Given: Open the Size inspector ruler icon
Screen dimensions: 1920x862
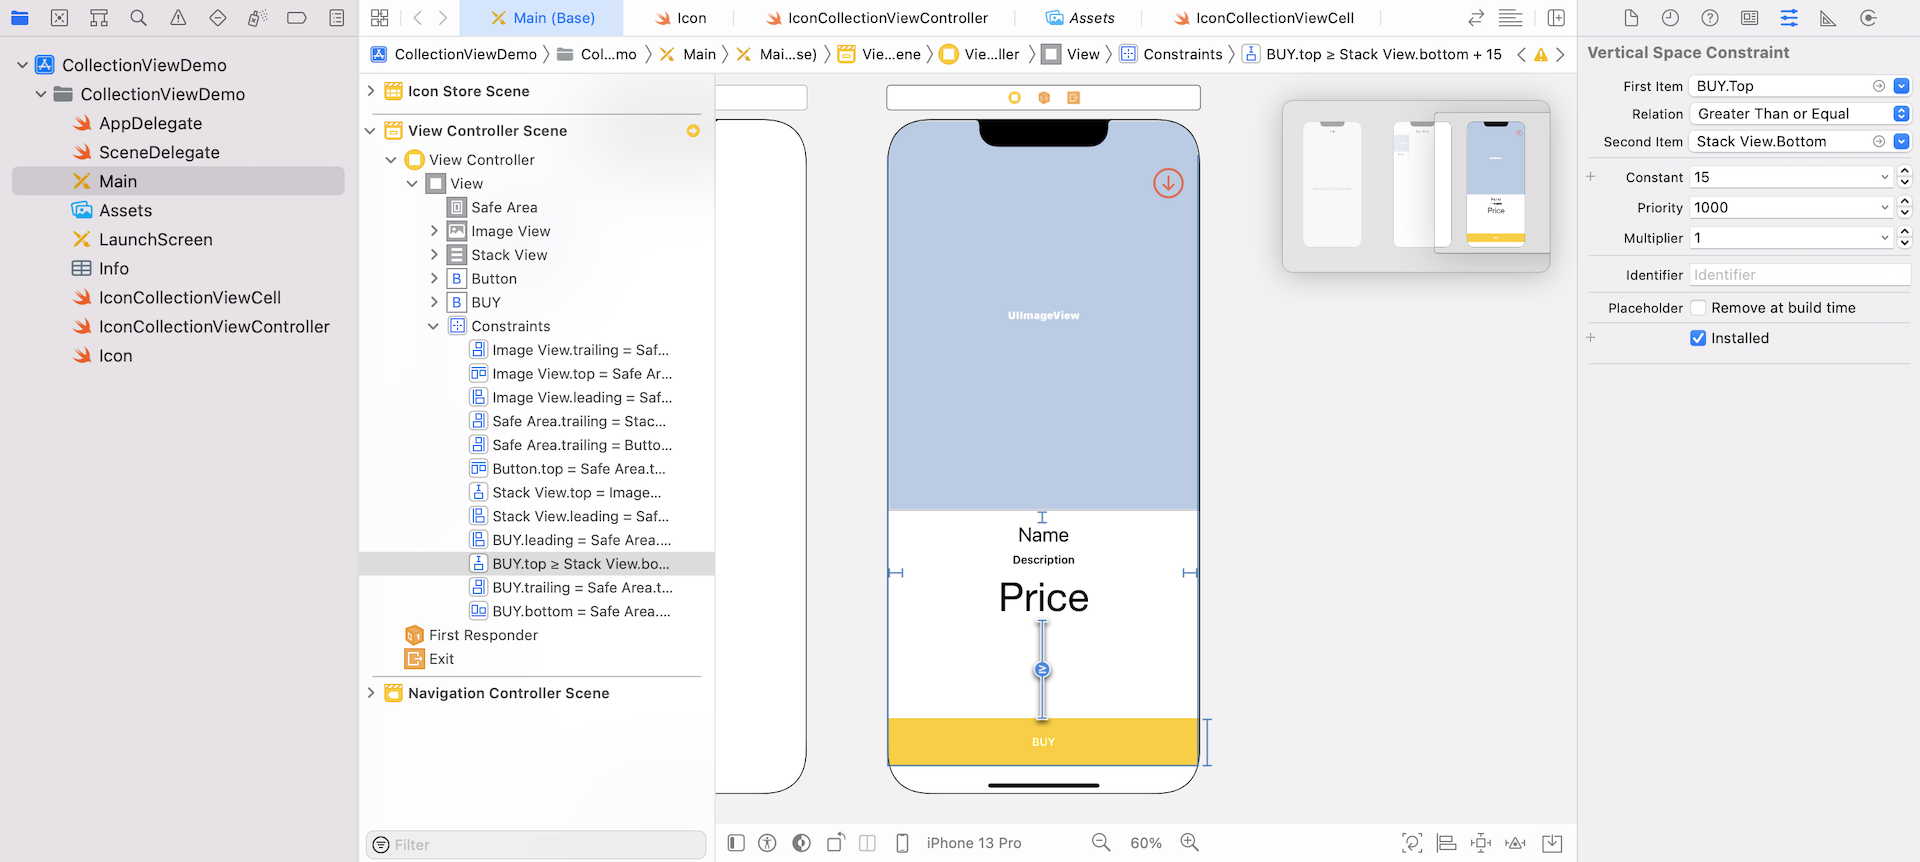Looking at the screenshot, I should tap(1828, 18).
